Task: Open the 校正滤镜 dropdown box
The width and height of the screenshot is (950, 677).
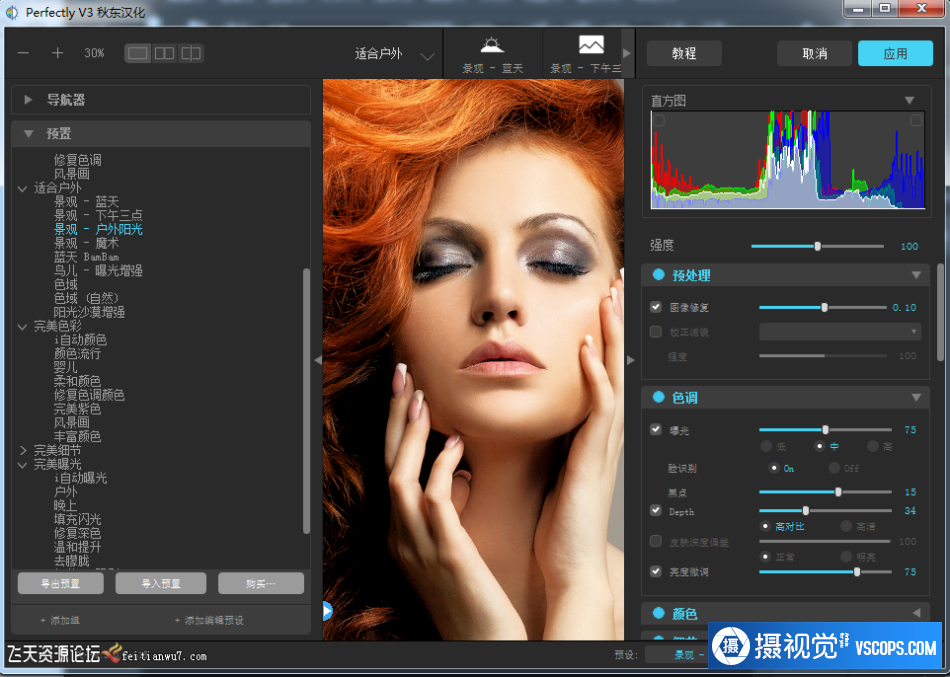Action: [840, 332]
